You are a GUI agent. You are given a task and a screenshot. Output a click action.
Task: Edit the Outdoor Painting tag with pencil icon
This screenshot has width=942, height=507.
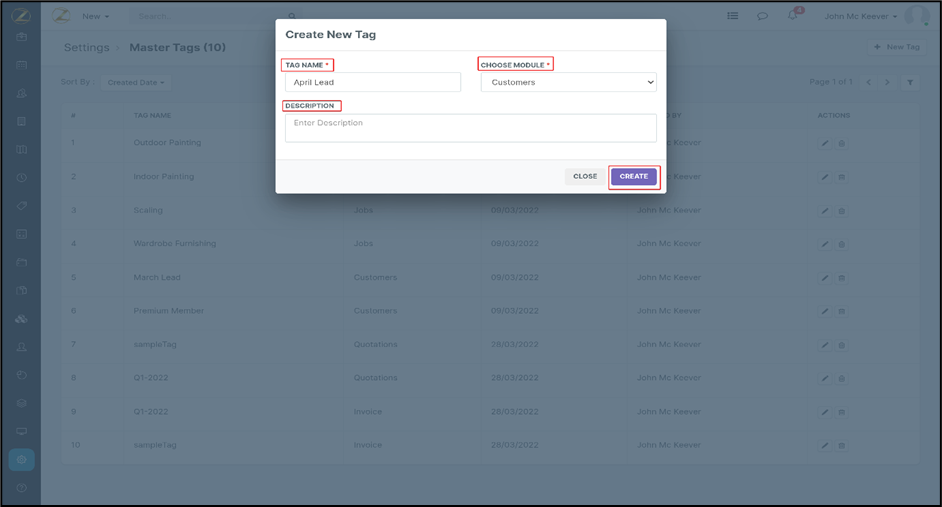coord(825,144)
